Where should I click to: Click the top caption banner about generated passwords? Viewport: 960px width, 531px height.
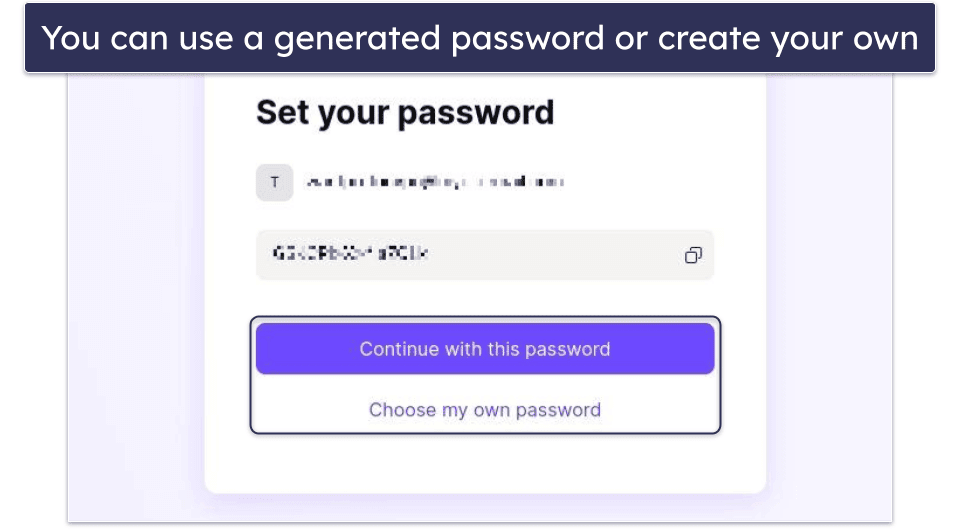click(x=480, y=38)
